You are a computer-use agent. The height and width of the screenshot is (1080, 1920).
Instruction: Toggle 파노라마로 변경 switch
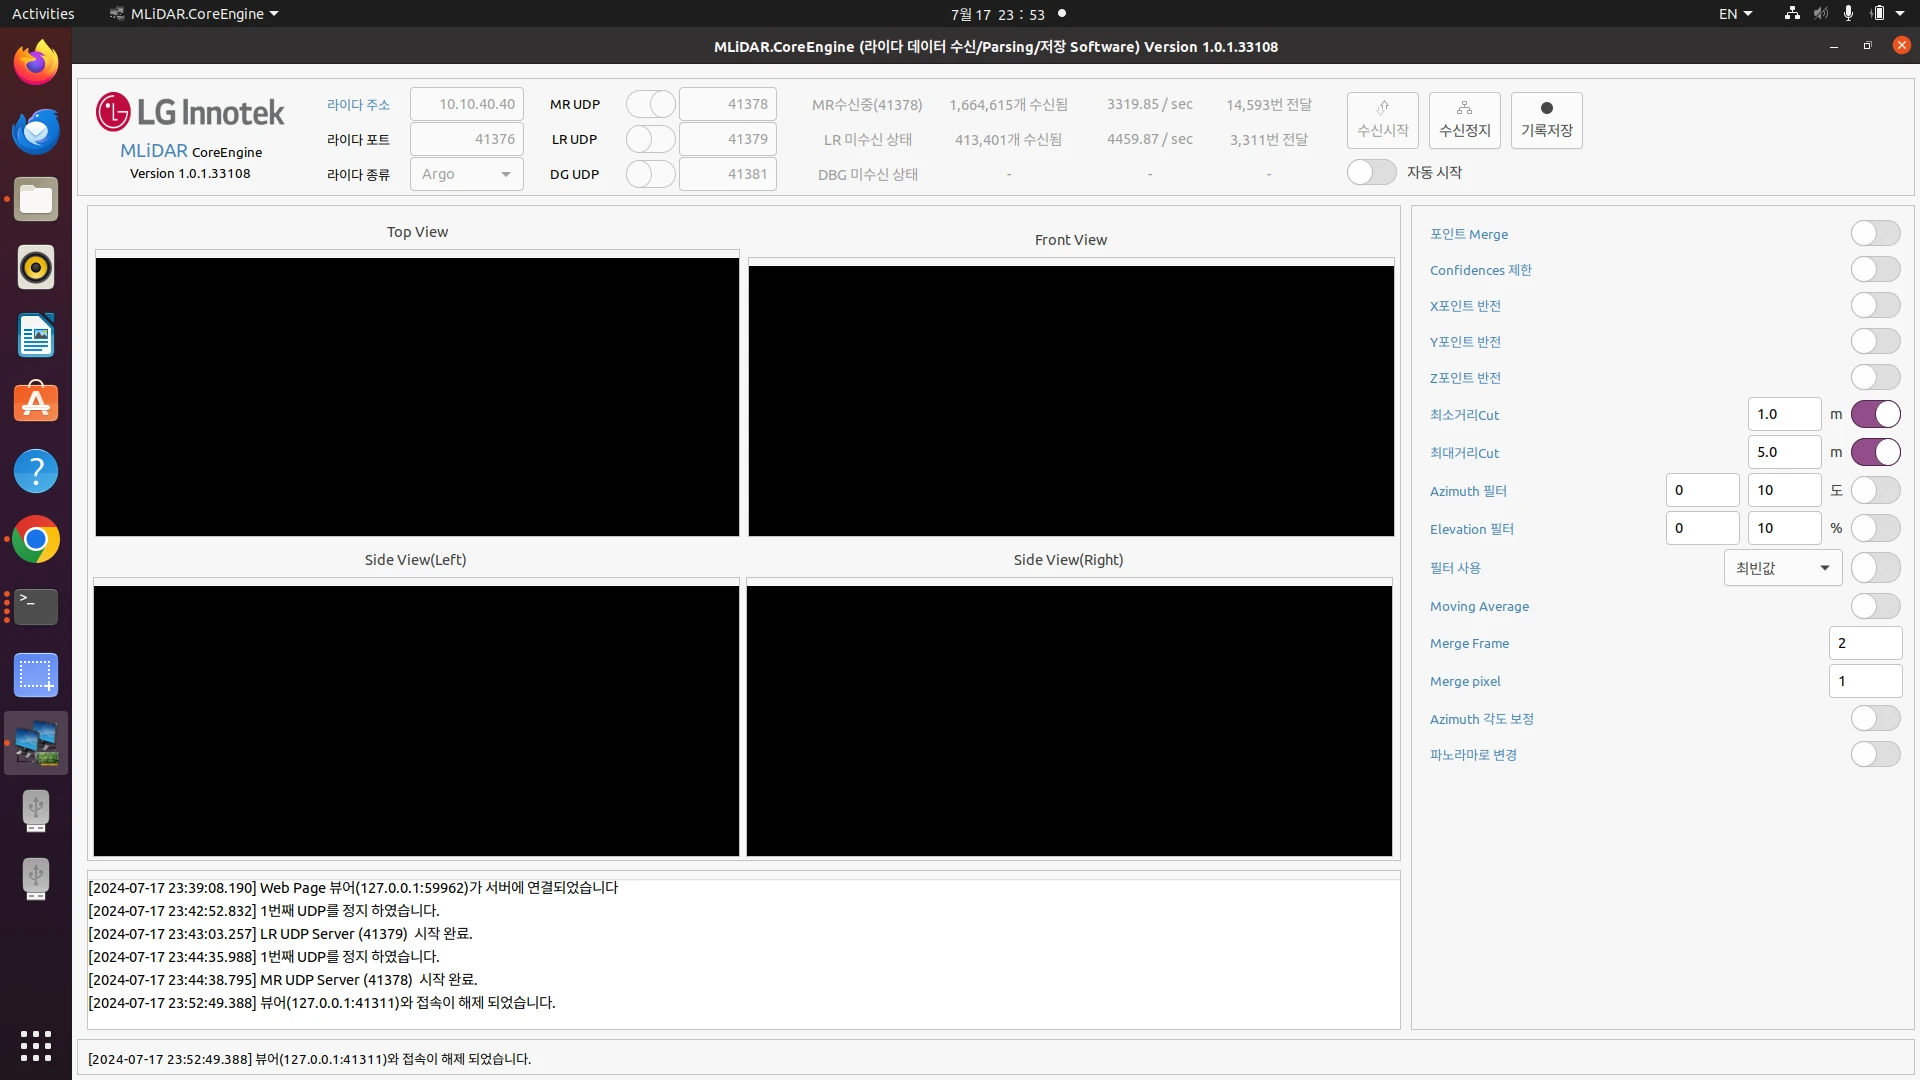1875,754
